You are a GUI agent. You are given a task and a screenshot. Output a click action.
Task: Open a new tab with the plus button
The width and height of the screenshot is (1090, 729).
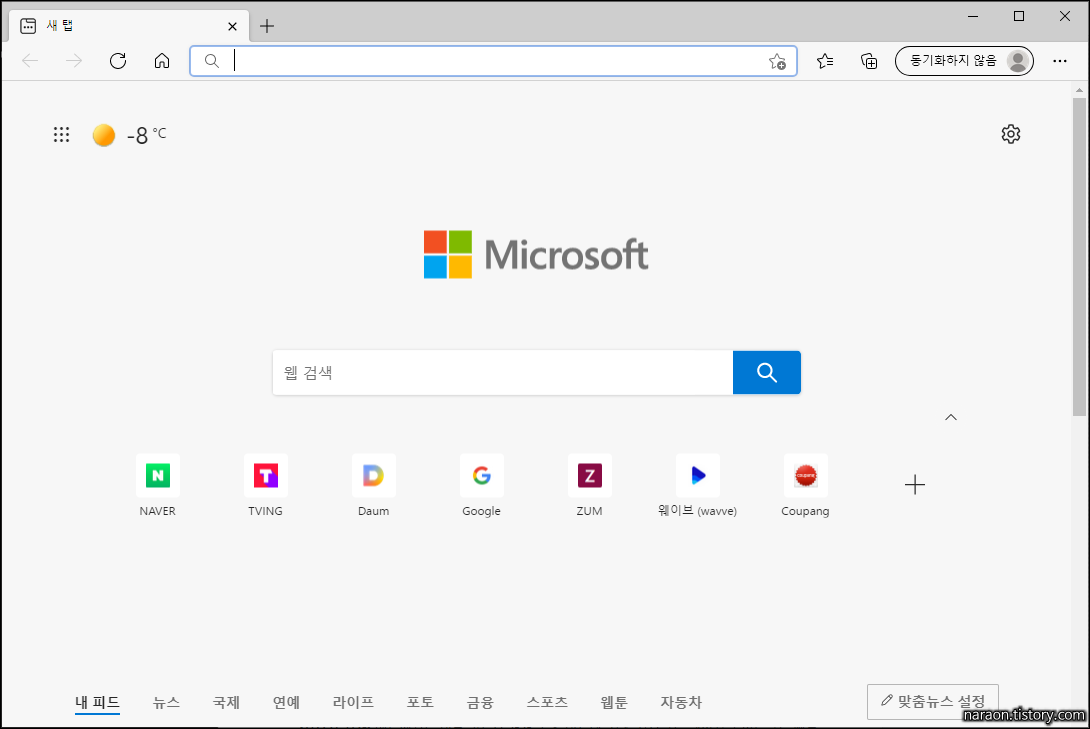(x=267, y=26)
